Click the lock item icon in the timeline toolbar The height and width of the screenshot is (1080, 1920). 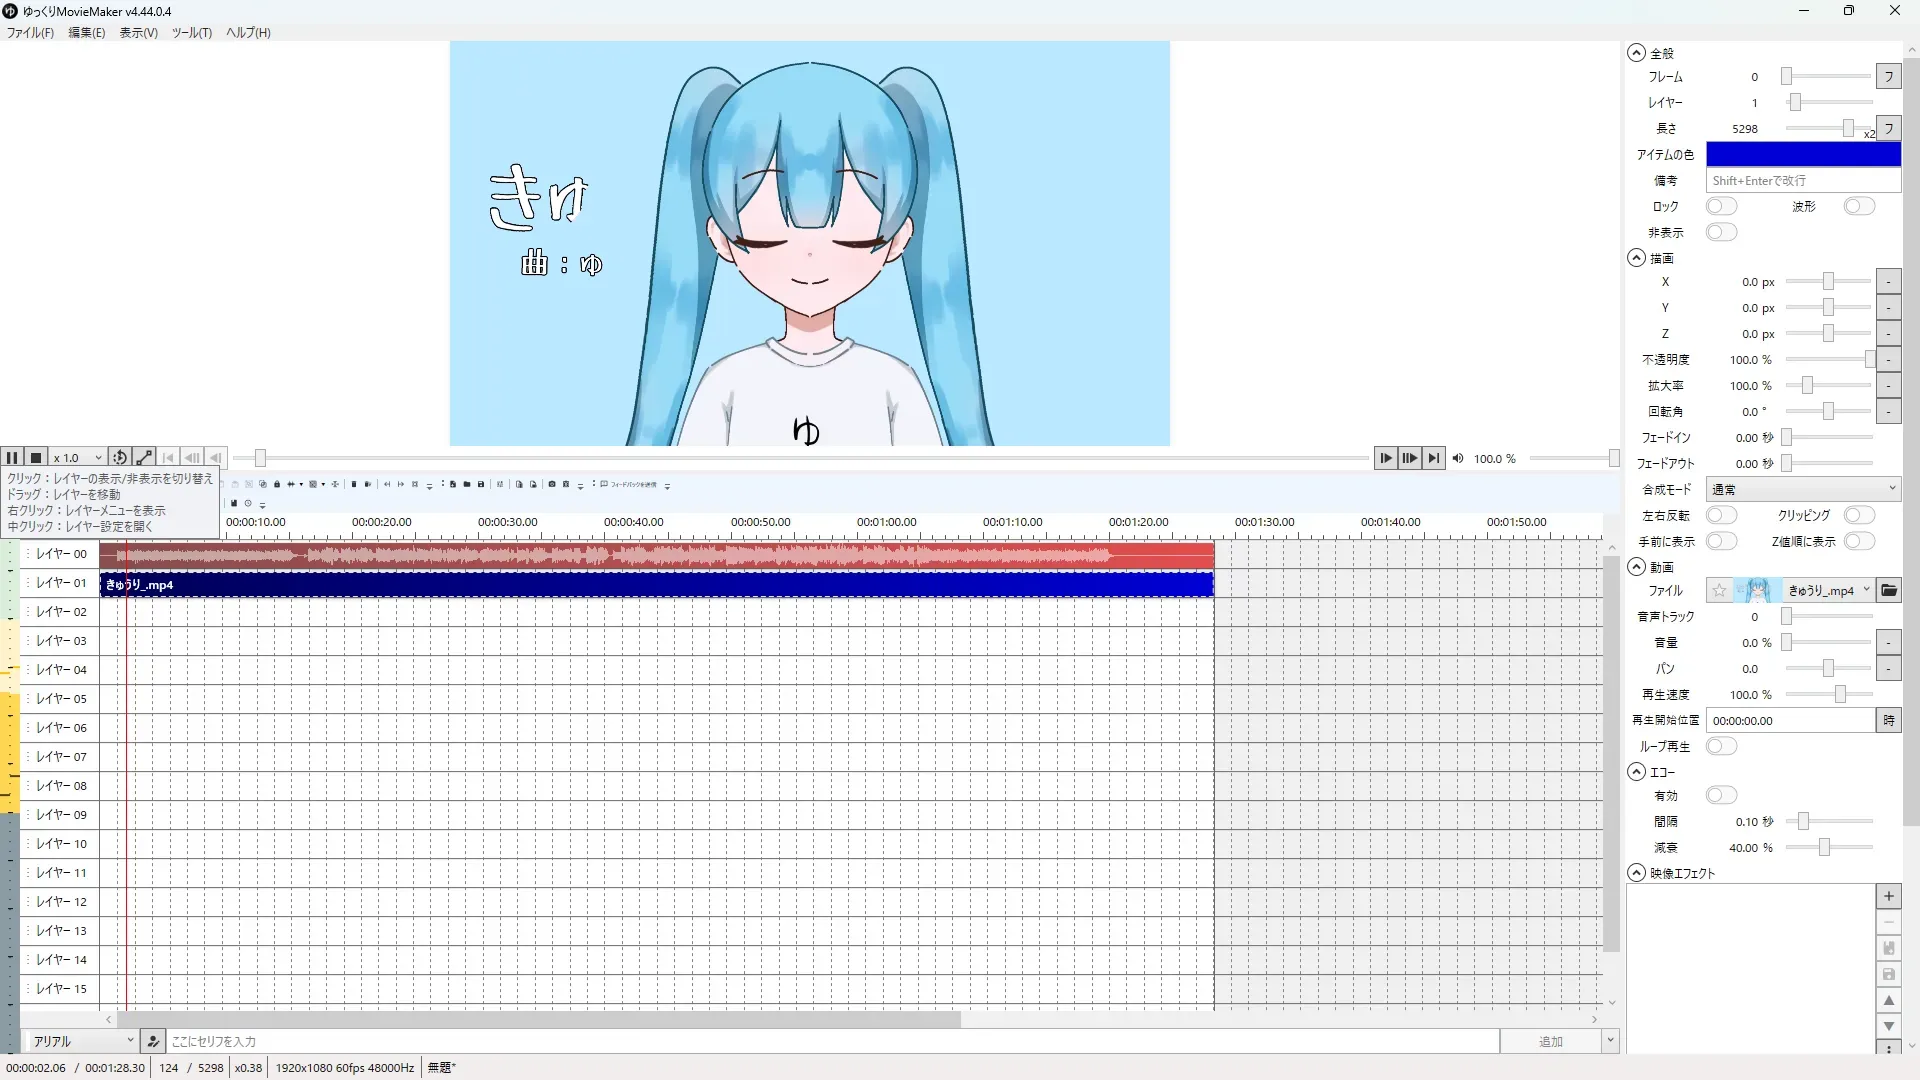click(x=277, y=484)
